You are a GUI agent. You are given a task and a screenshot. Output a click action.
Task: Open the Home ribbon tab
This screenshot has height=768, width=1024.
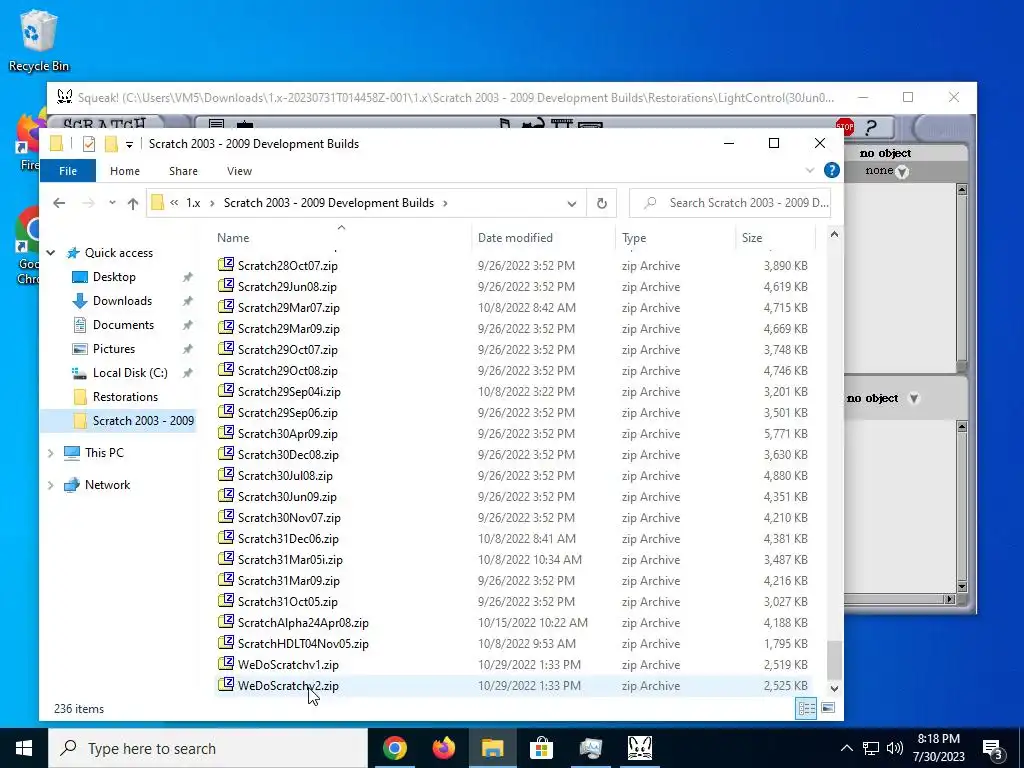coord(125,171)
